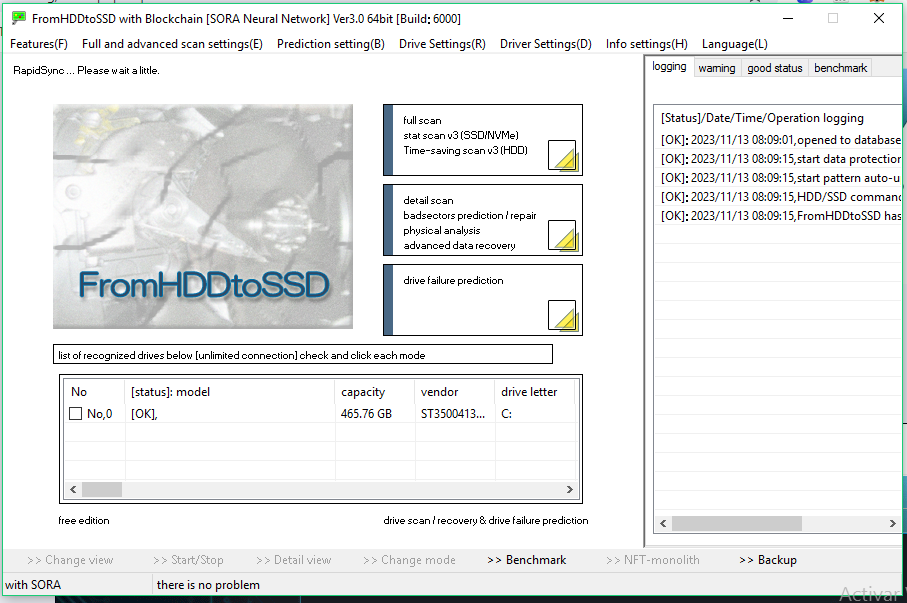907x603 pixels.
Task: Click the >> Start/Stop button
Action: (x=188, y=560)
